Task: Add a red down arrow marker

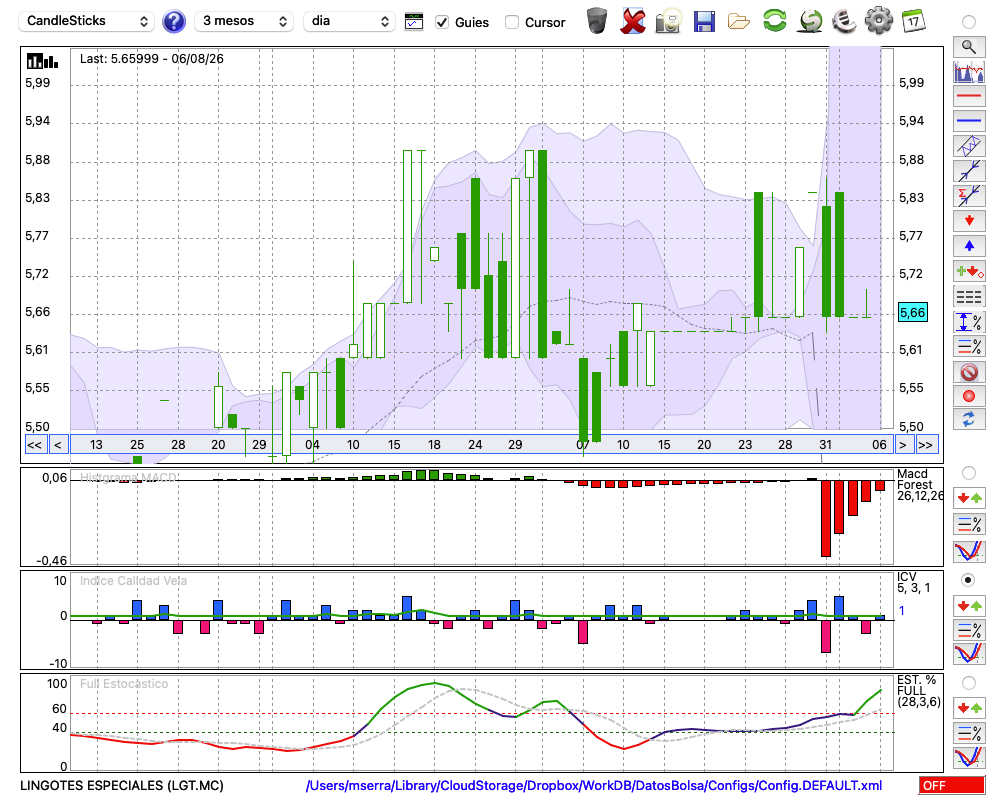Action: (x=969, y=221)
